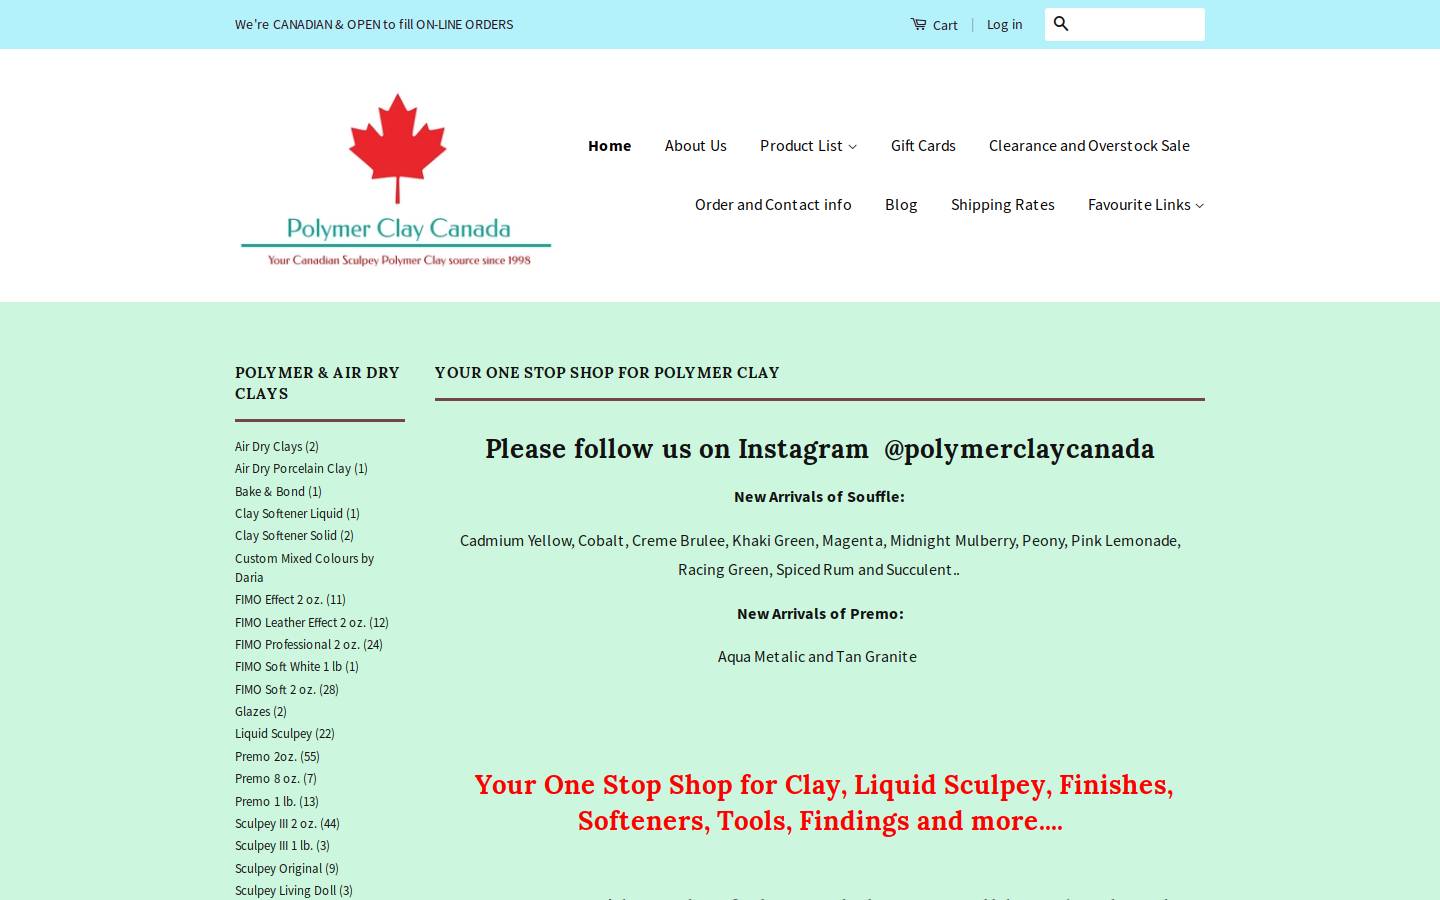Click the CANADIAN & OPEN announcement text
Viewport: 1440px width, 900px height.
point(374,24)
